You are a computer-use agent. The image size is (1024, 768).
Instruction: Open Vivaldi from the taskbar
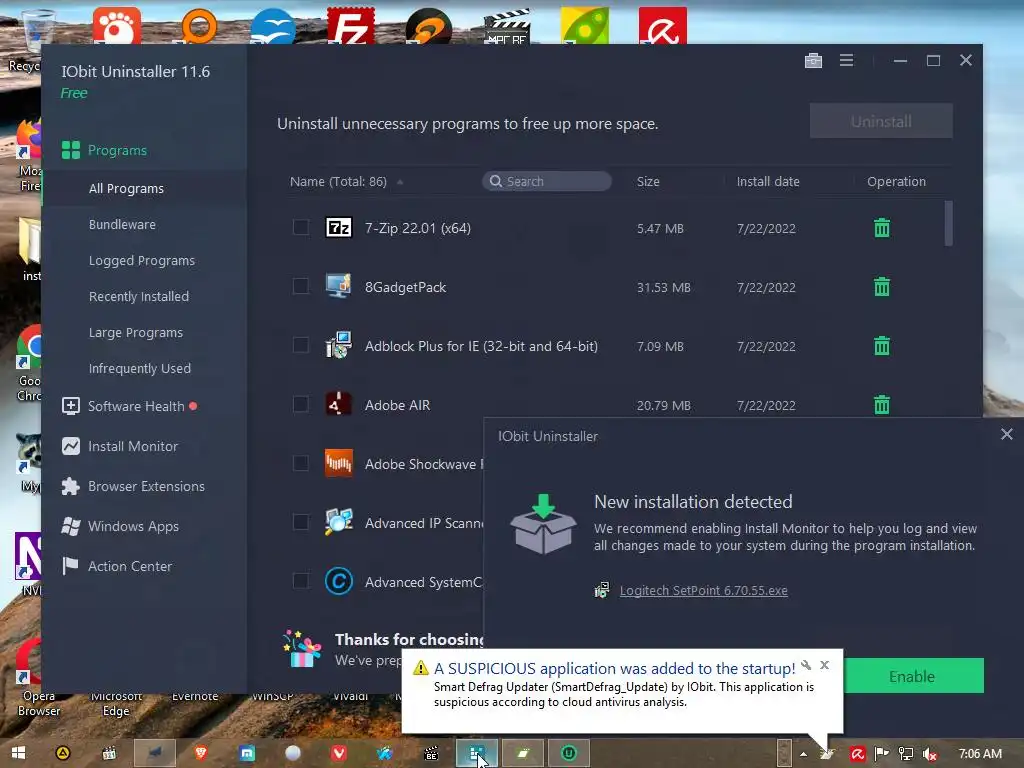[338, 753]
